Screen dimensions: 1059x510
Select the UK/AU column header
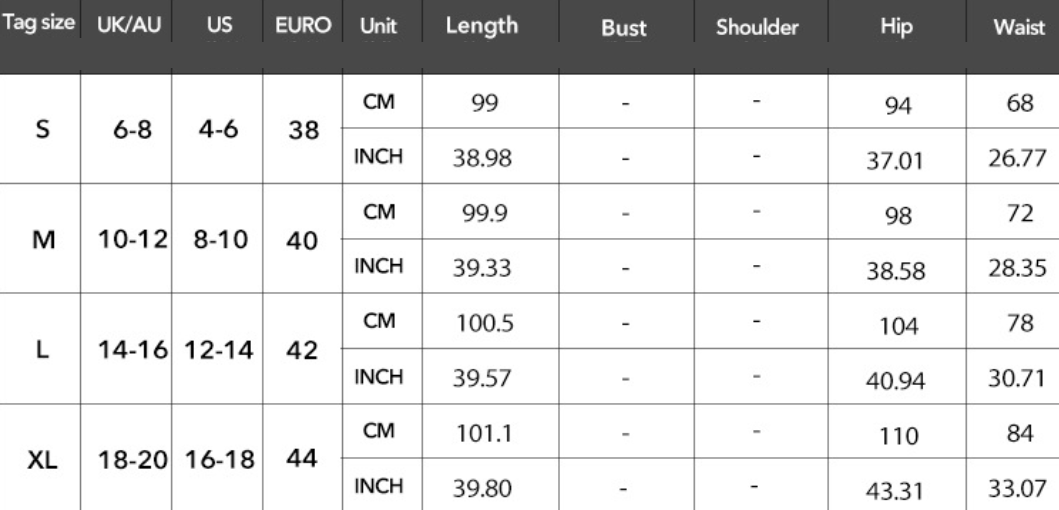click(x=129, y=25)
